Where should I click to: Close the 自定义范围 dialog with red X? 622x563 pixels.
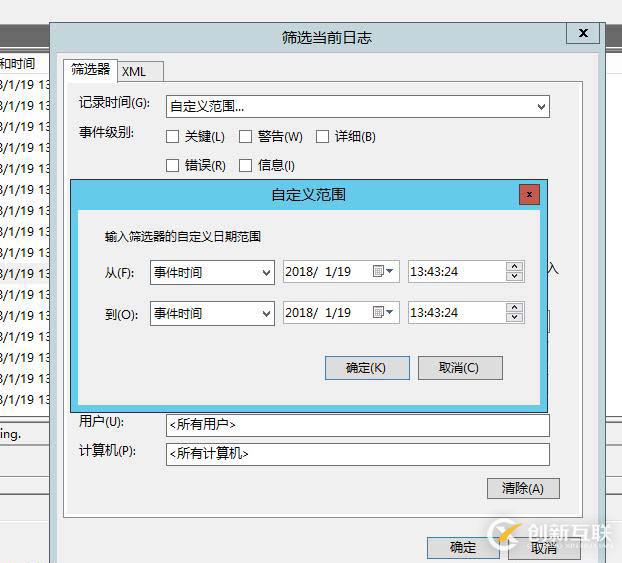pyautogui.click(x=529, y=194)
